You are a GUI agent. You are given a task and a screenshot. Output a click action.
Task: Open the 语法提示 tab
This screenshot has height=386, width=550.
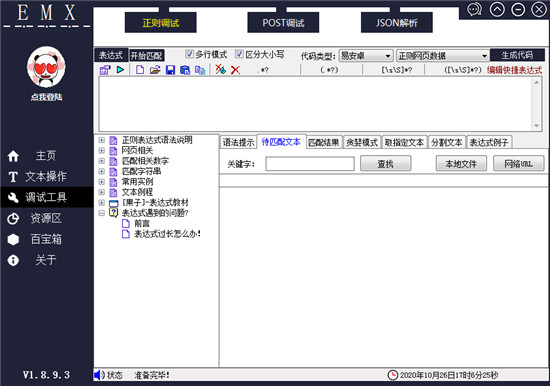coord(238,142)
